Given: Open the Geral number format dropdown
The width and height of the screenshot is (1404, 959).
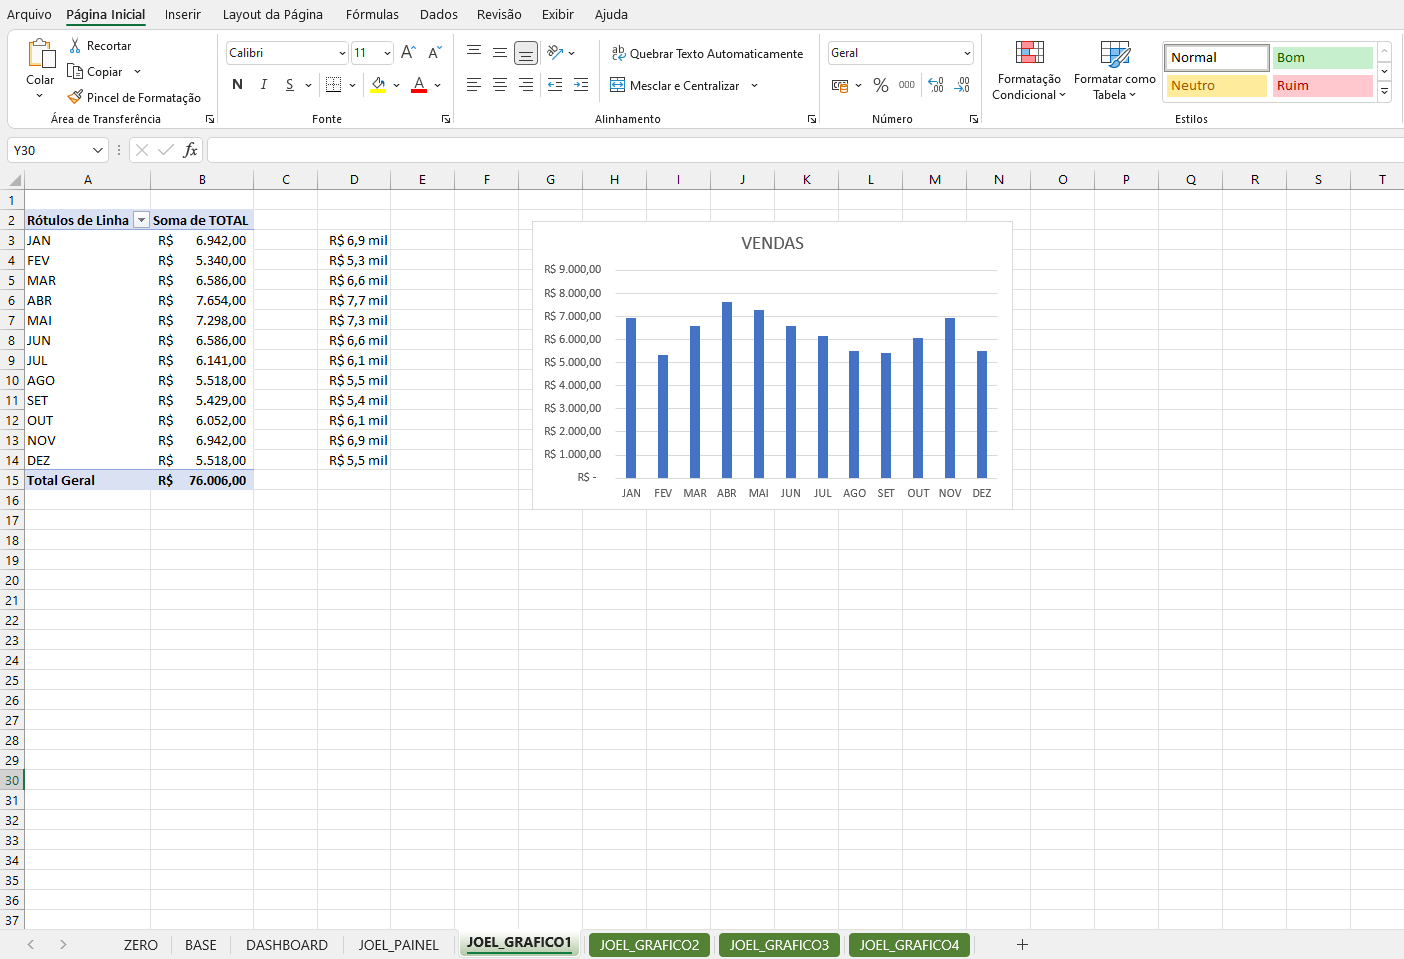Looking at the screenshot, I should 966,53.
